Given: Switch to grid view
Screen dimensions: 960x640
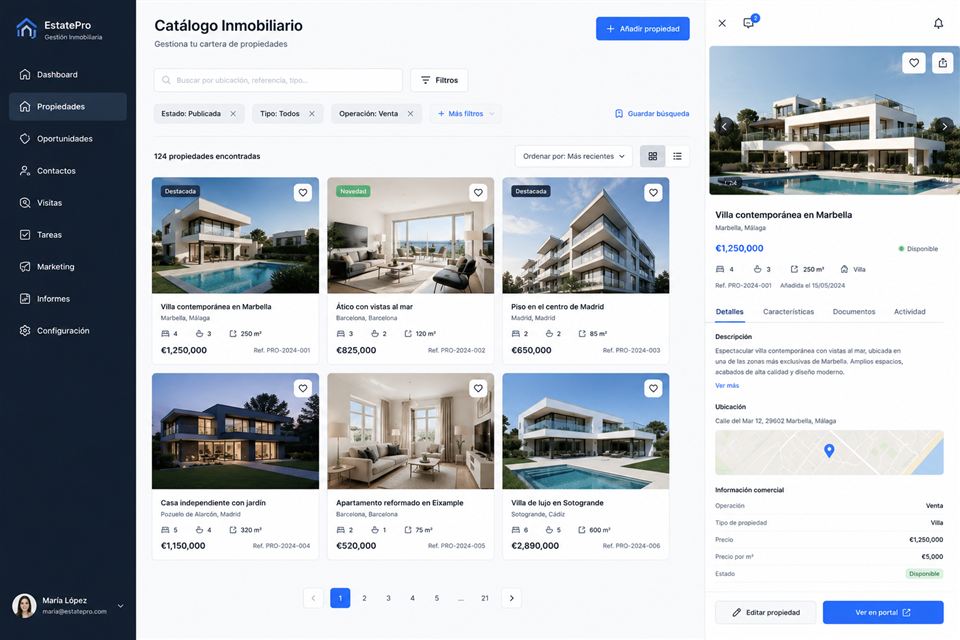Looking at the screenshot, I should pyautogui.click(x=653, y=156).
